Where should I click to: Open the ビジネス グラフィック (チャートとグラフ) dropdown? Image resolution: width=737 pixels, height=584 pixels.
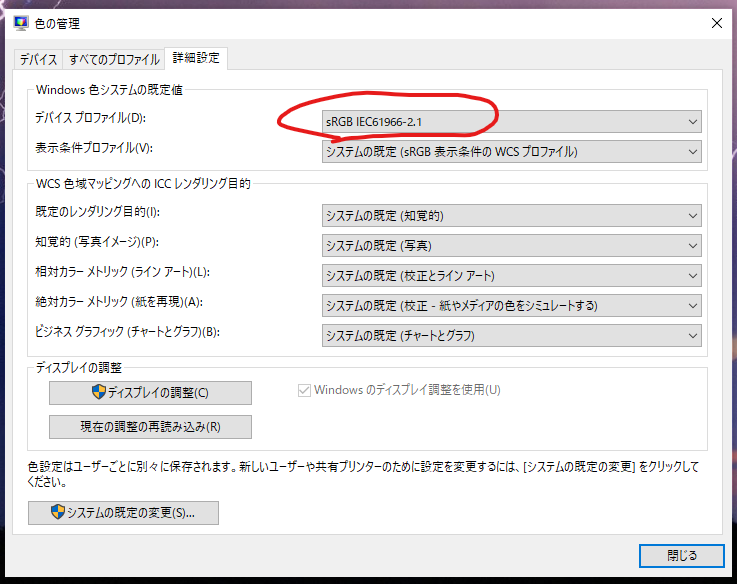coord(511,336)
